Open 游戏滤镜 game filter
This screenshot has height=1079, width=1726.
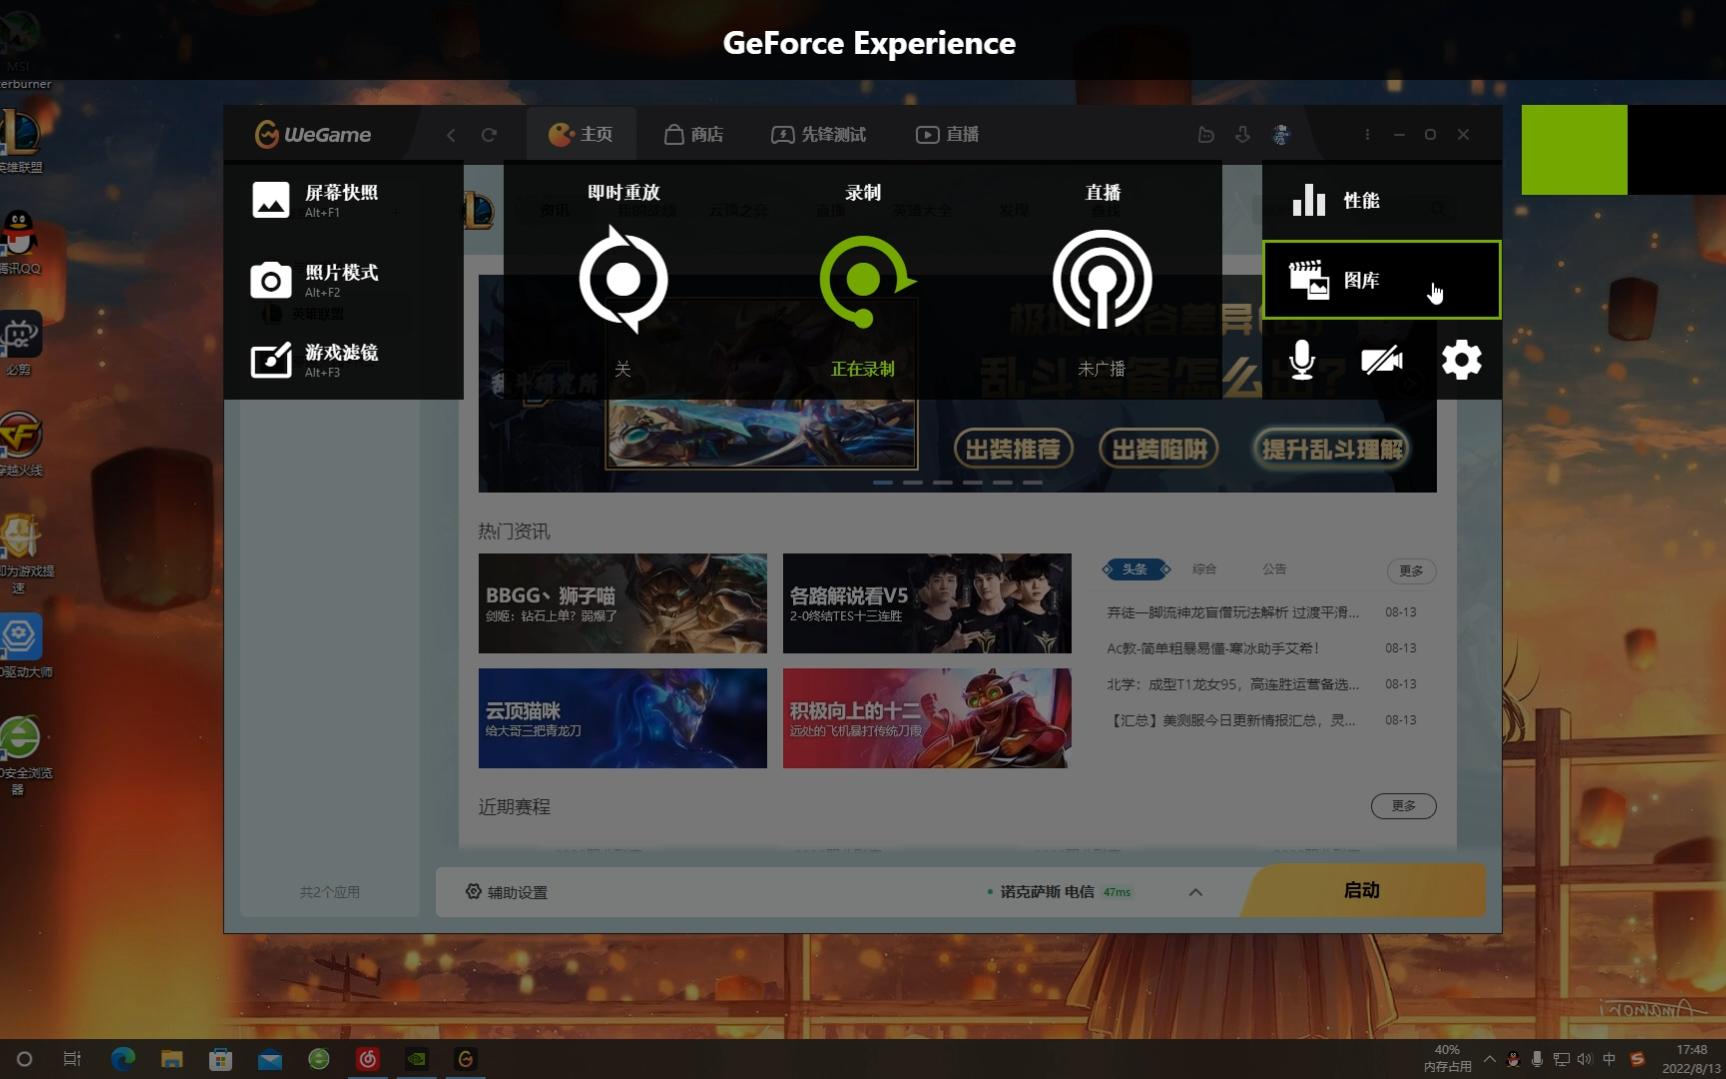[315, 360]
